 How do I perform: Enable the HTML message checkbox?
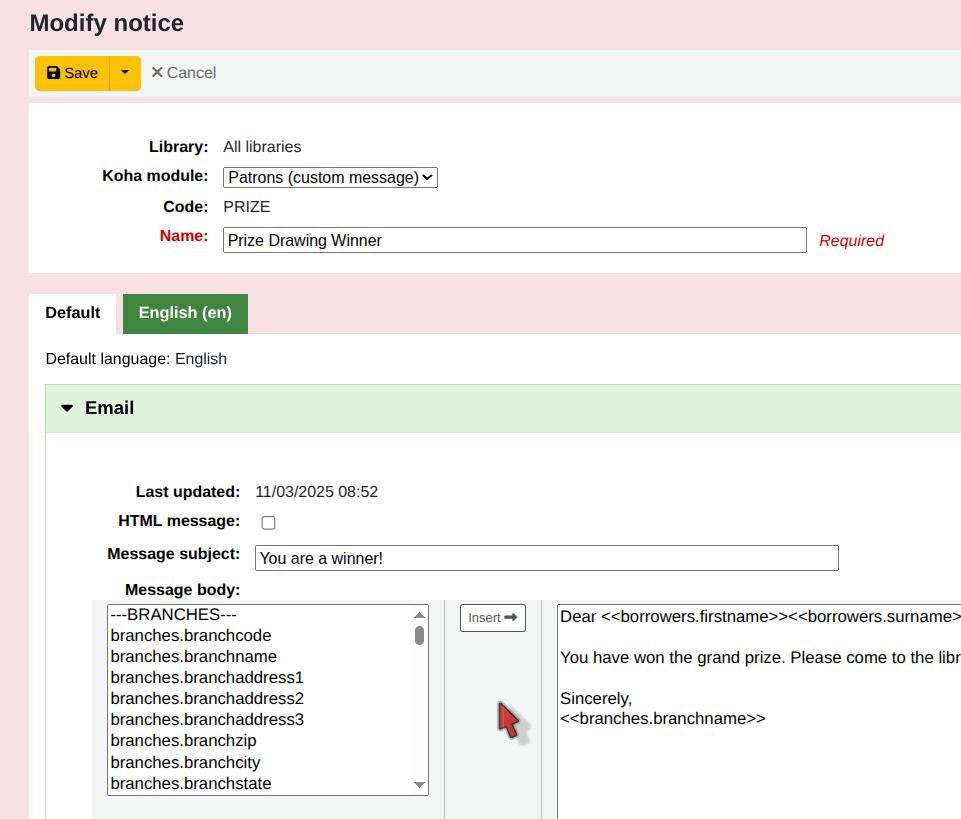click(268, 522)
